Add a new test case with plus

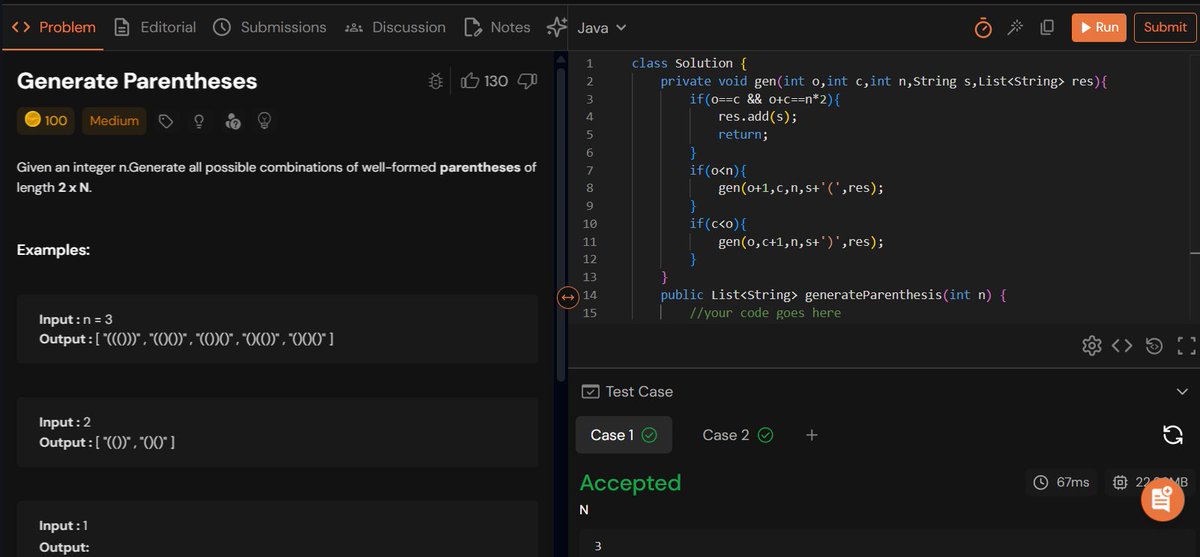tap(812, 435)
